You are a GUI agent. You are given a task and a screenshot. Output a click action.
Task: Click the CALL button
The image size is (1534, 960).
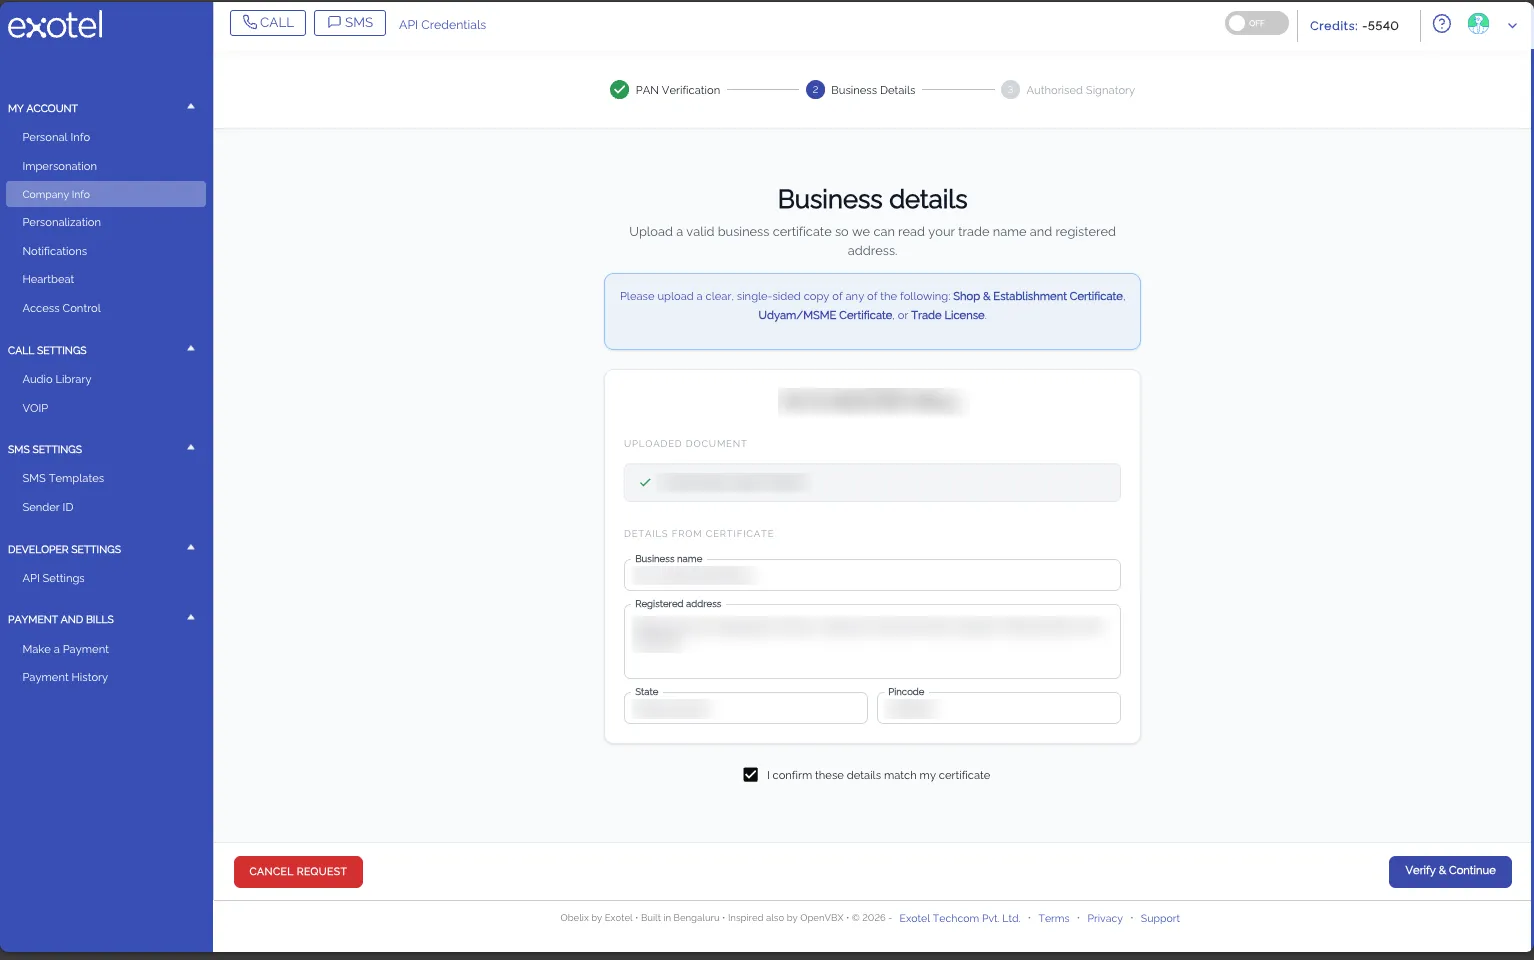click(x=268, y=23)
